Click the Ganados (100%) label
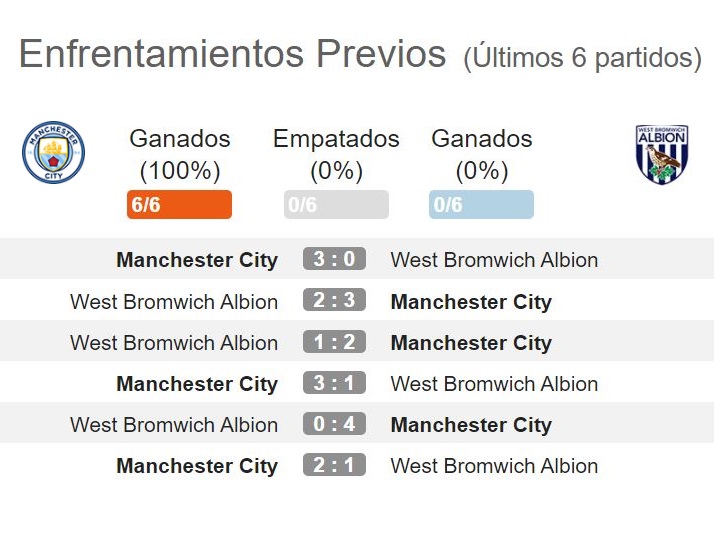This screenshot has width=714, height=542. (x=180, y=155)
